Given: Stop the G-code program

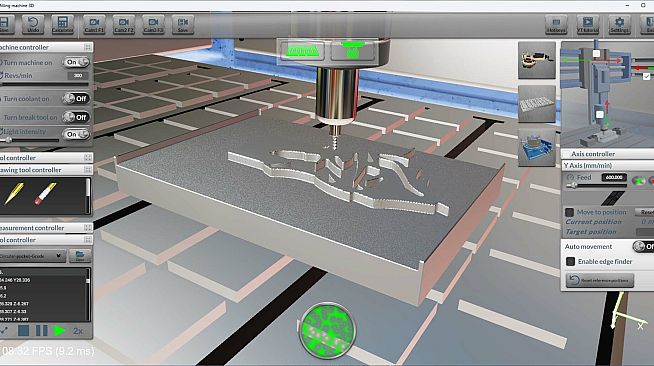Looking at the screenshot, I should pyautogui.click(x=23, y=331).
